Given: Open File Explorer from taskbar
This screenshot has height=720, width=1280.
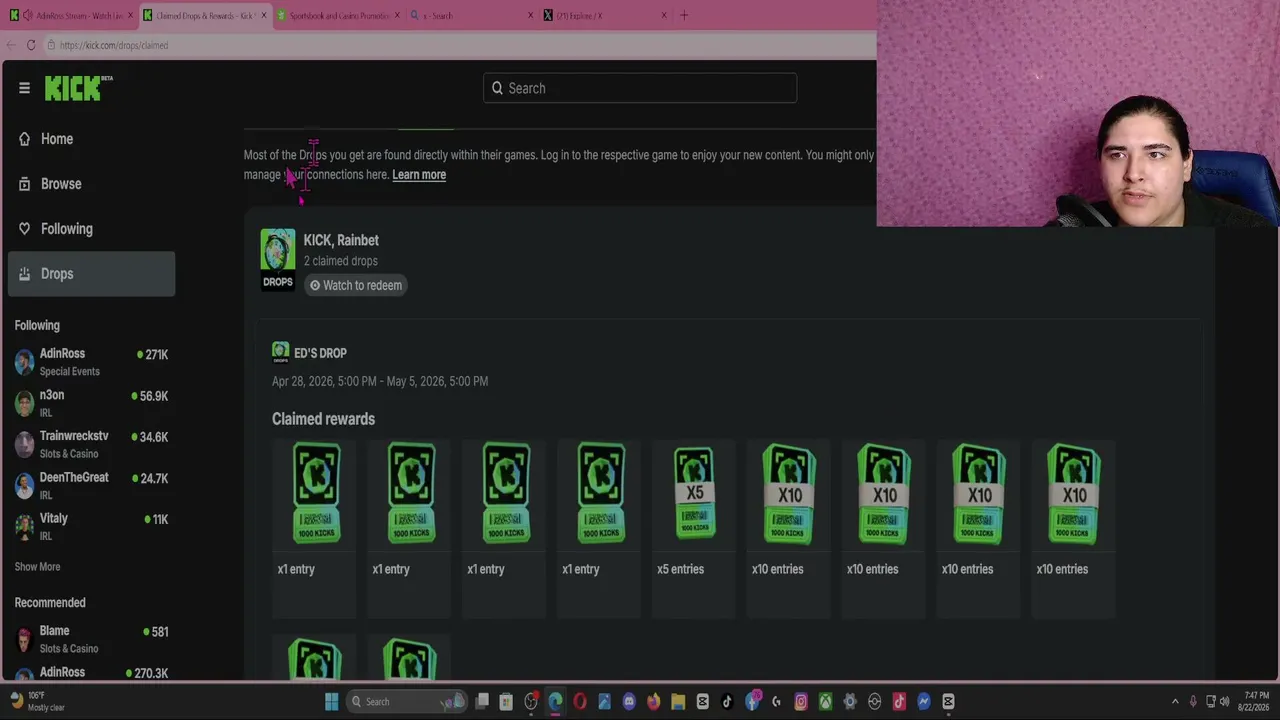Looking at the screenshot, I should coord(678,701).
